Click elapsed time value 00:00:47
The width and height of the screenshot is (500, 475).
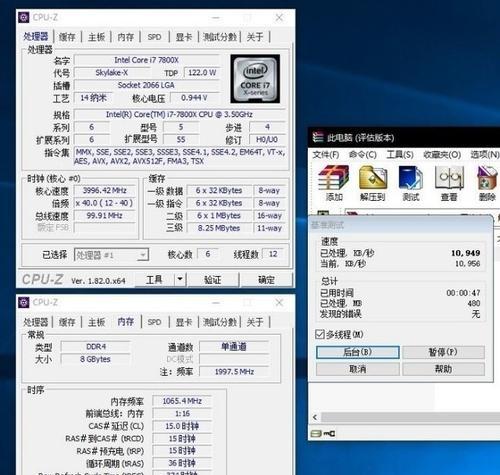tap(463, 293)
